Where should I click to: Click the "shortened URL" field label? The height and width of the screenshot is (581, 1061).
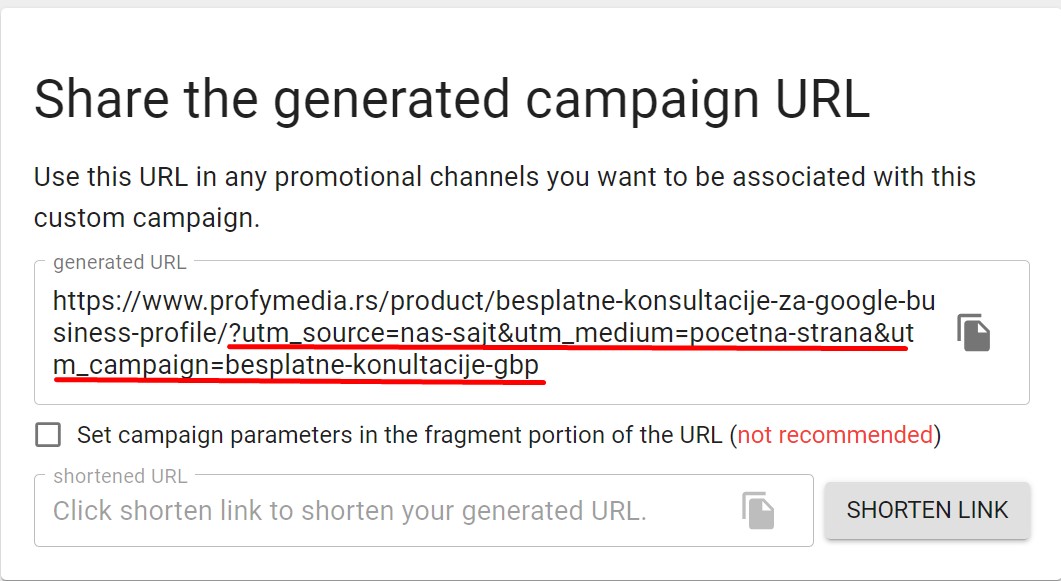[120, 476]
